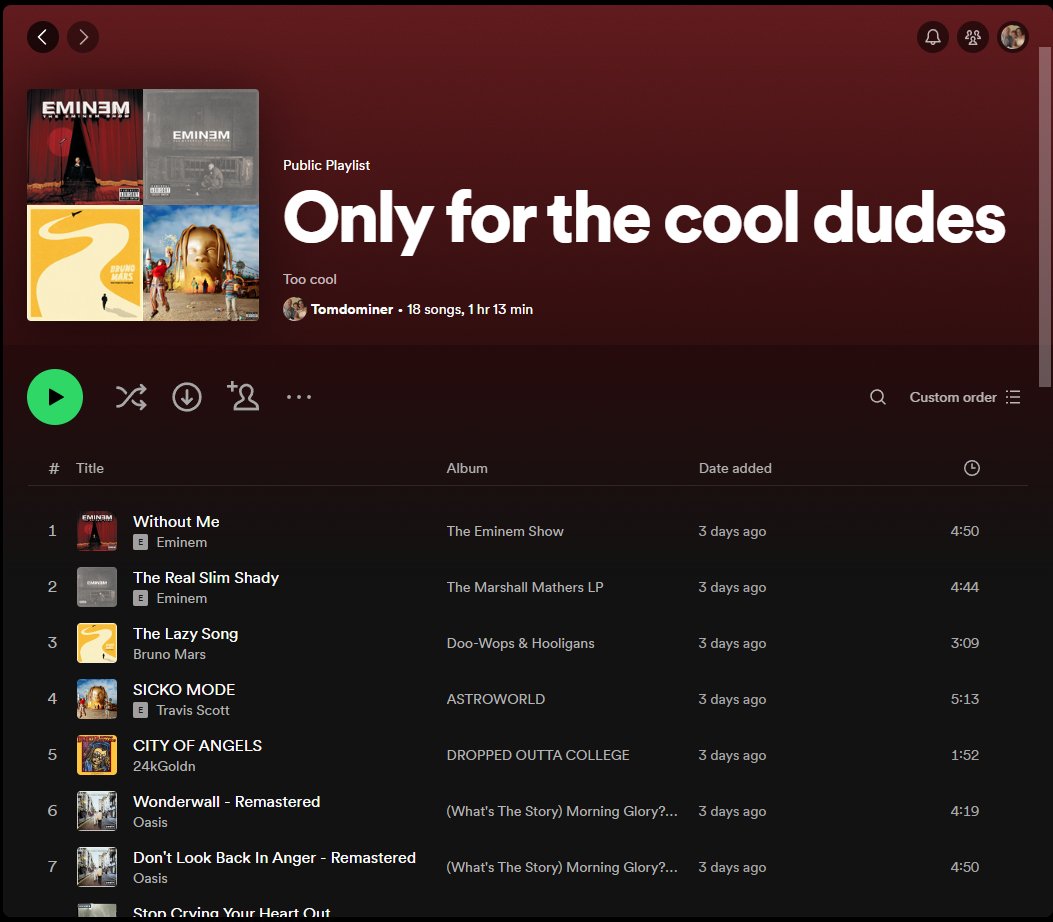This screenshot has height=922, width=1053.
Task: Click row number 3
Action: [52, 643]
